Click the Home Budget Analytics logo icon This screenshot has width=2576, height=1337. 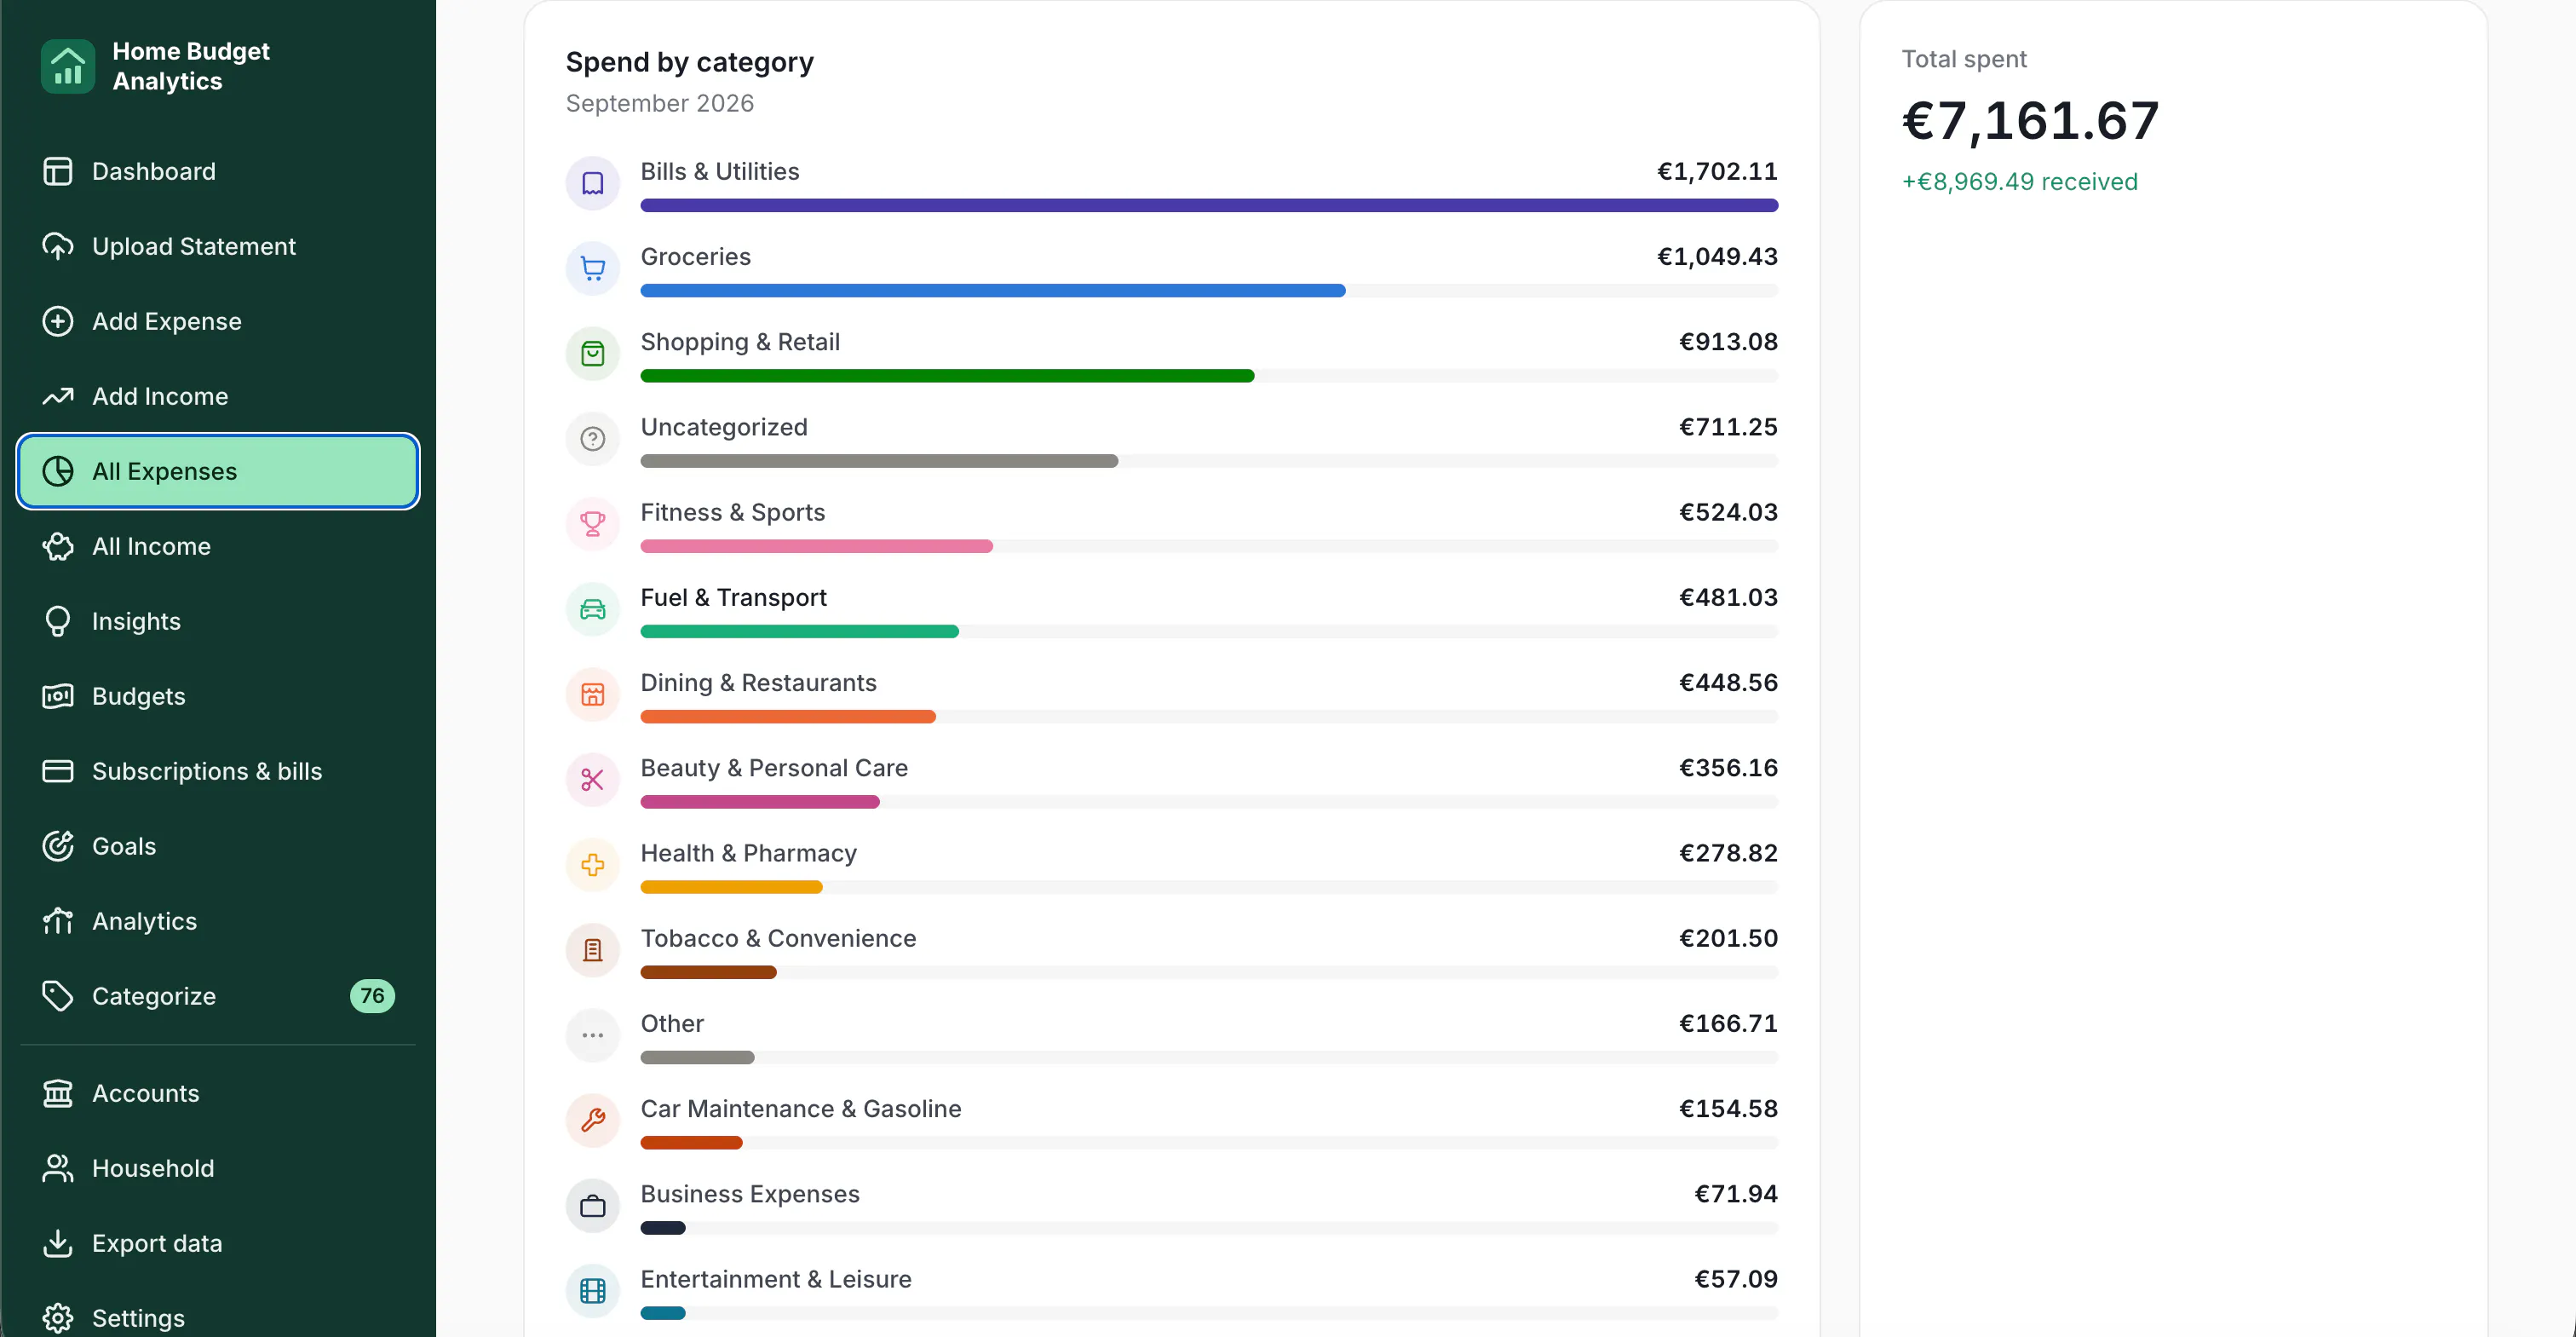pos(68,66)
